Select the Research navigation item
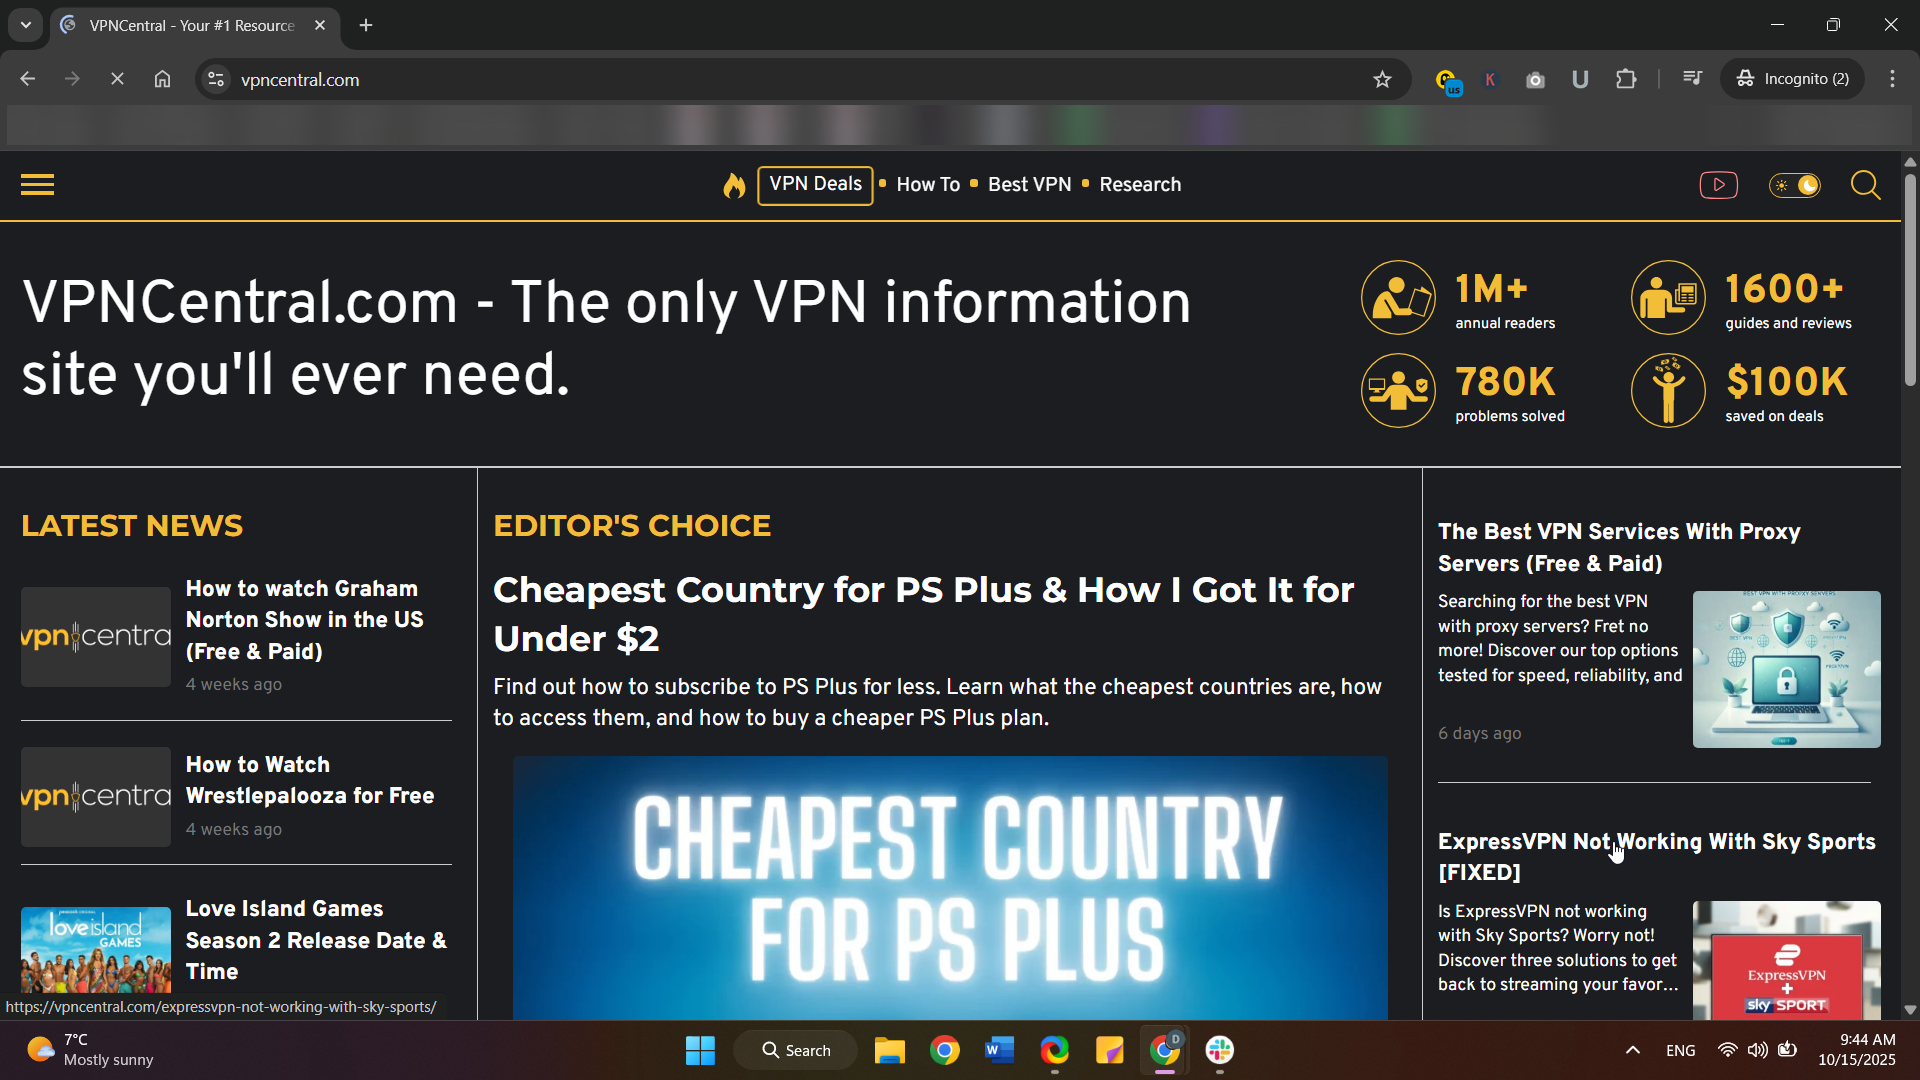This screenshot has height=1080, width=1920. coord(1140,185)
